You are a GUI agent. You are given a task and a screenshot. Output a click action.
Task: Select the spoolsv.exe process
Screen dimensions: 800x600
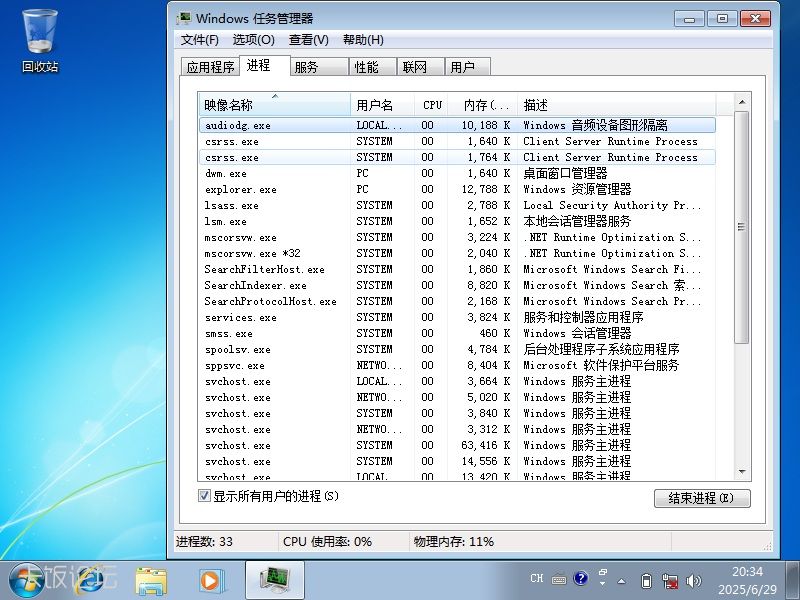tap(457, 349)
